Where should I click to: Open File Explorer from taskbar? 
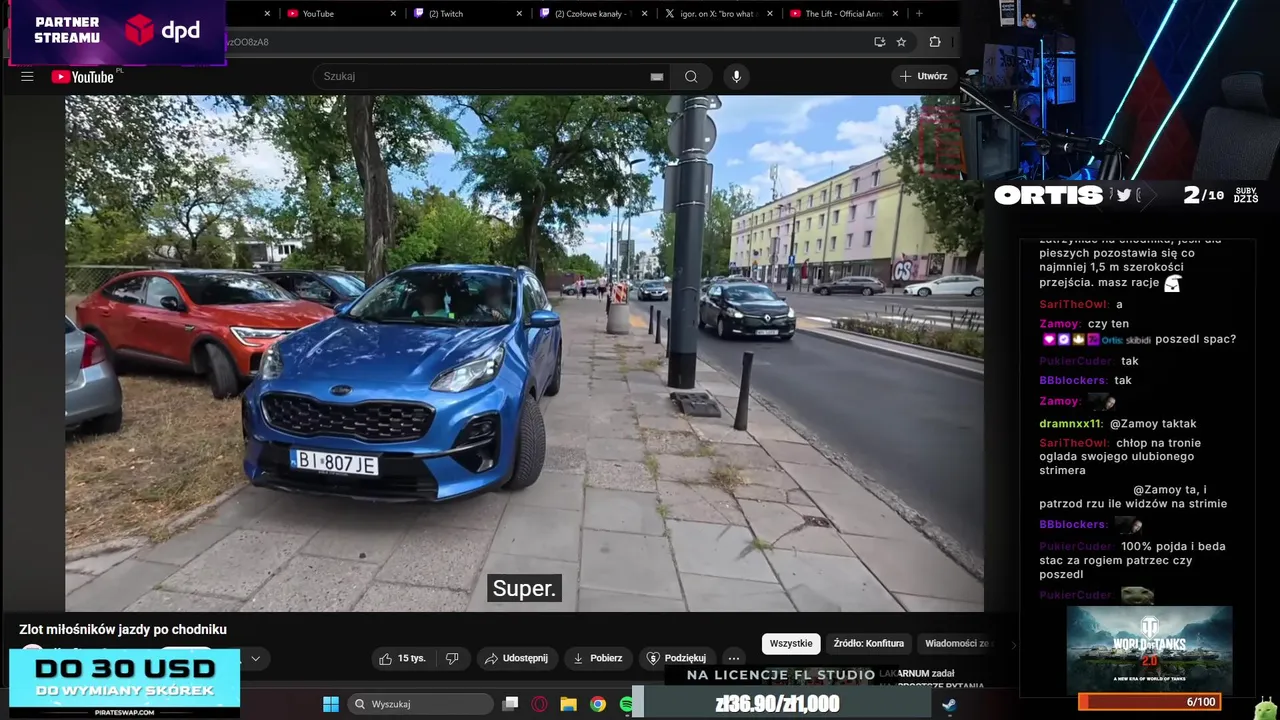(x=568, y=704)
